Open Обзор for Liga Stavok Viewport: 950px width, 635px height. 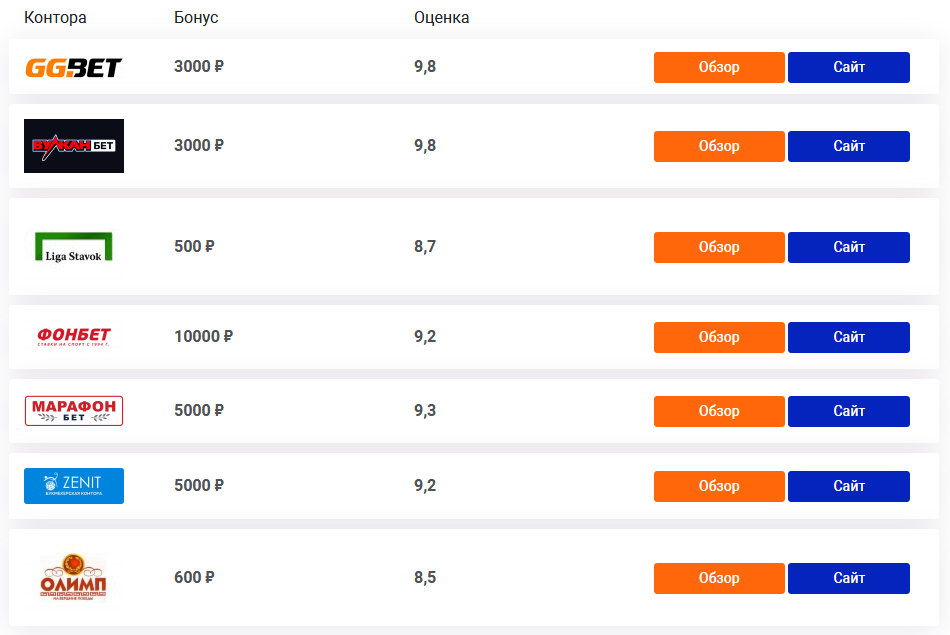tap(719, 247)
